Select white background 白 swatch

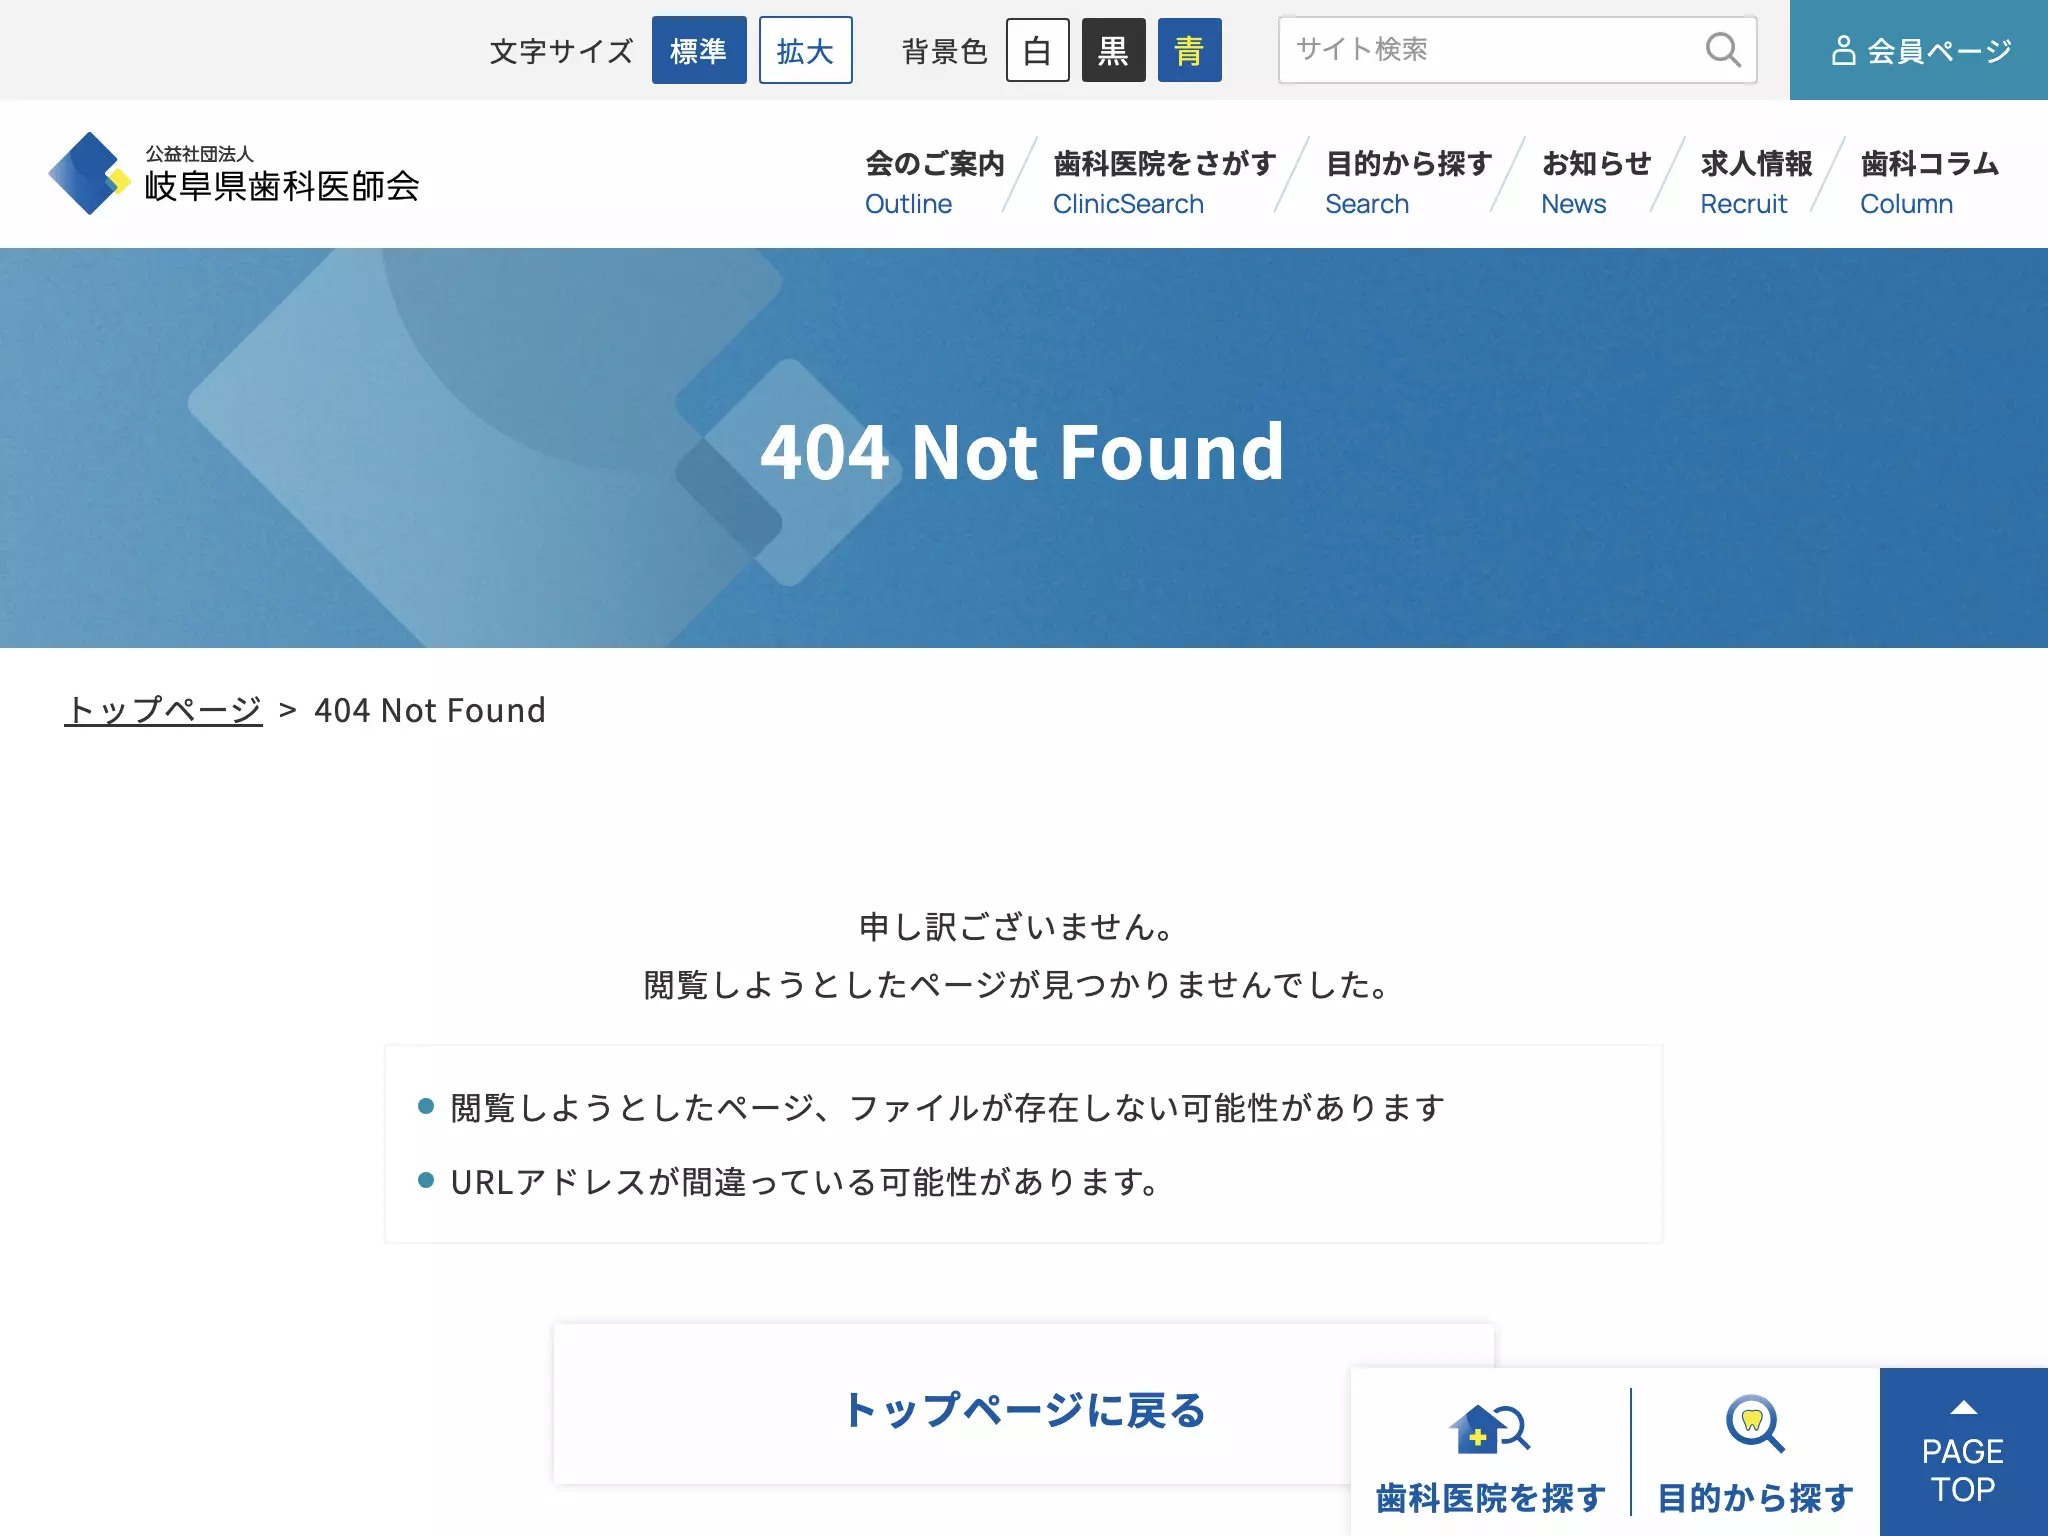[1037, 50]
